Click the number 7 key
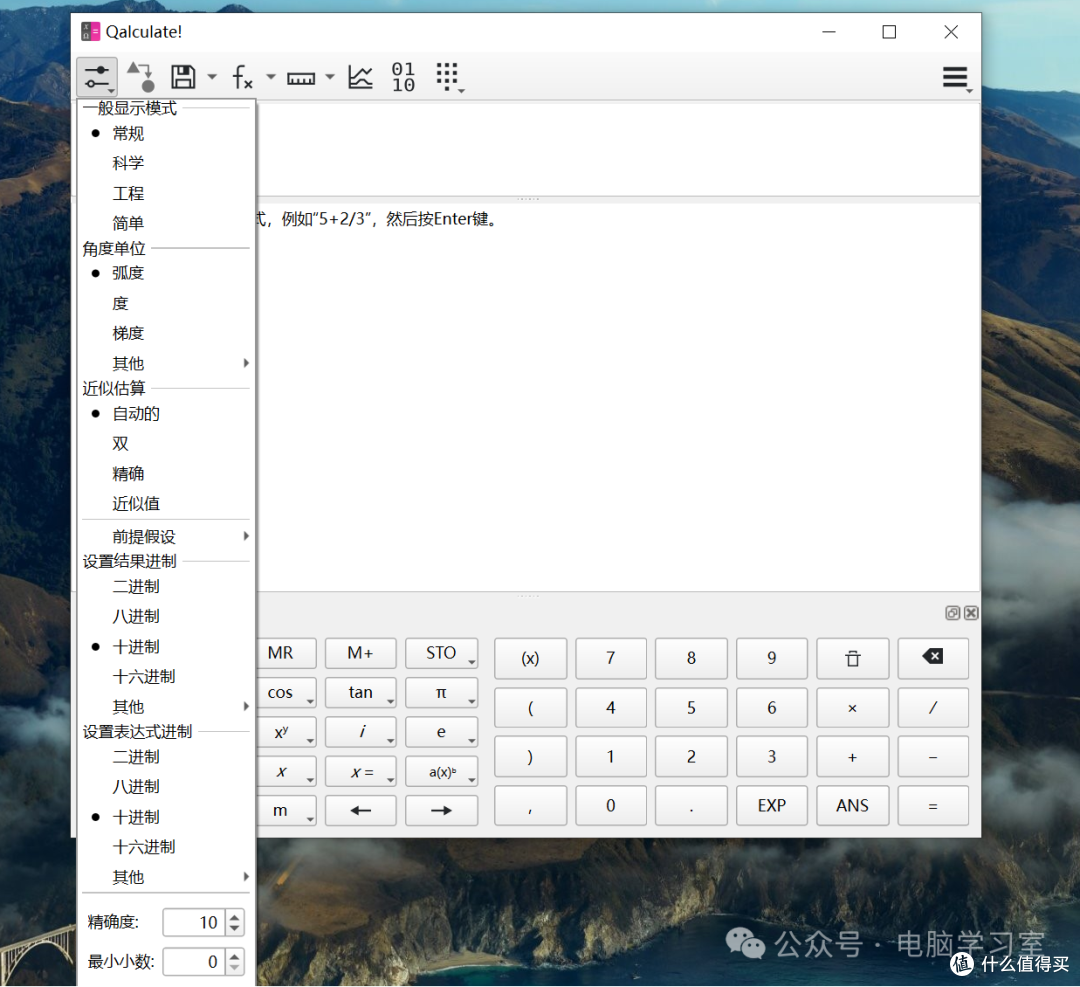The height and width of the screenshot is (987, 1080). pos(611,658)
